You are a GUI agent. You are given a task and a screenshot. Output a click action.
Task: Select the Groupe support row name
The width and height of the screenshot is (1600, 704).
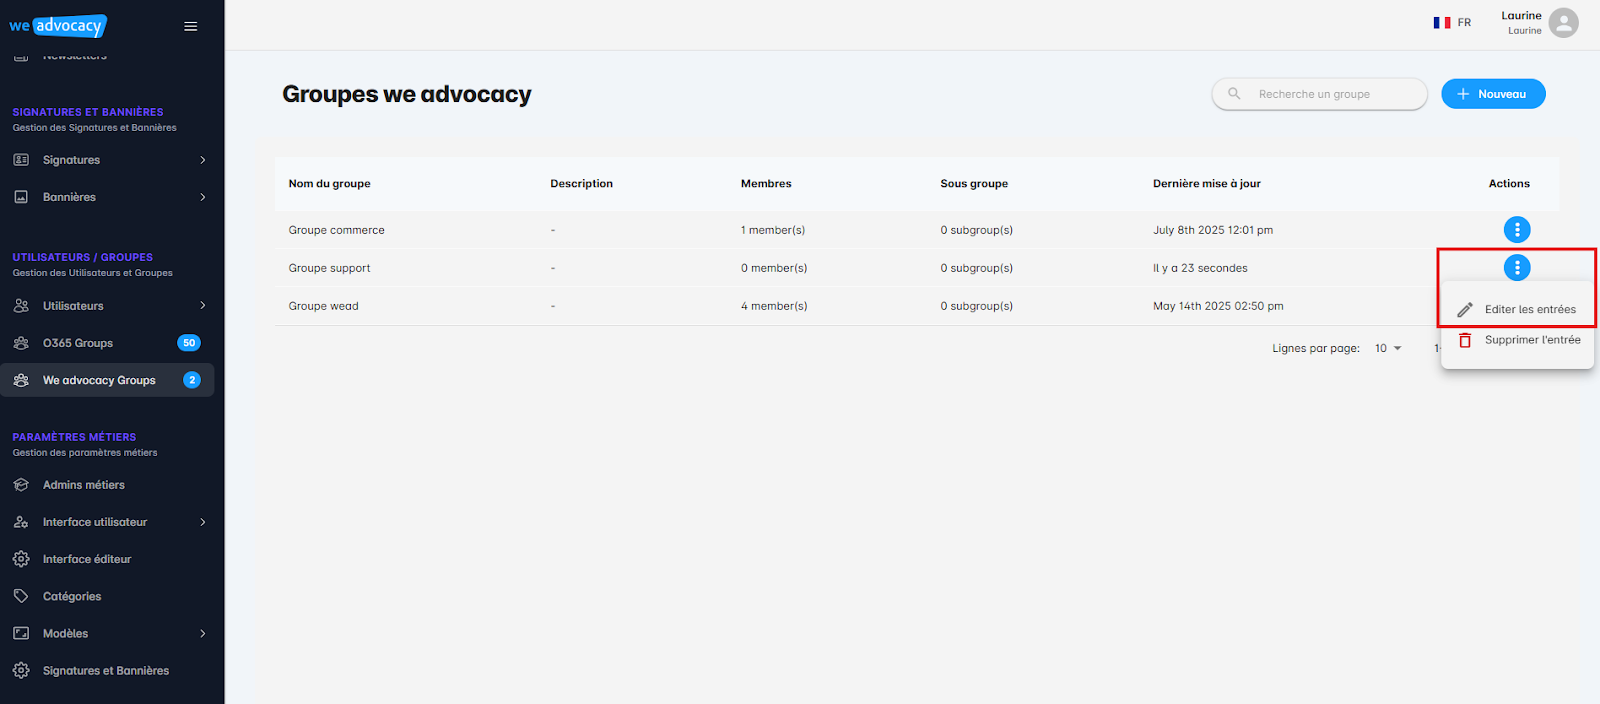[x=329, y=268]
